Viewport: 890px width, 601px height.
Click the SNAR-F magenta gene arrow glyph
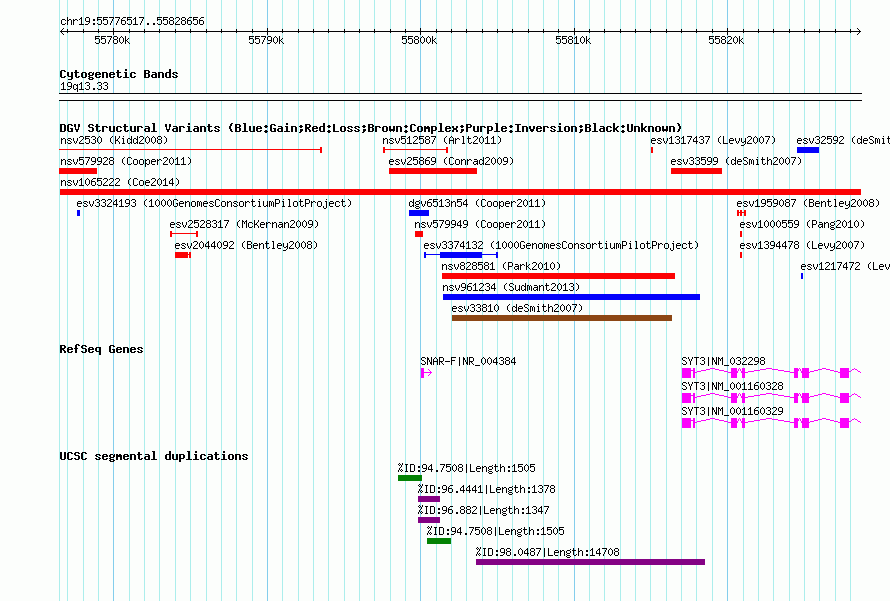click(x=426, y=373)
